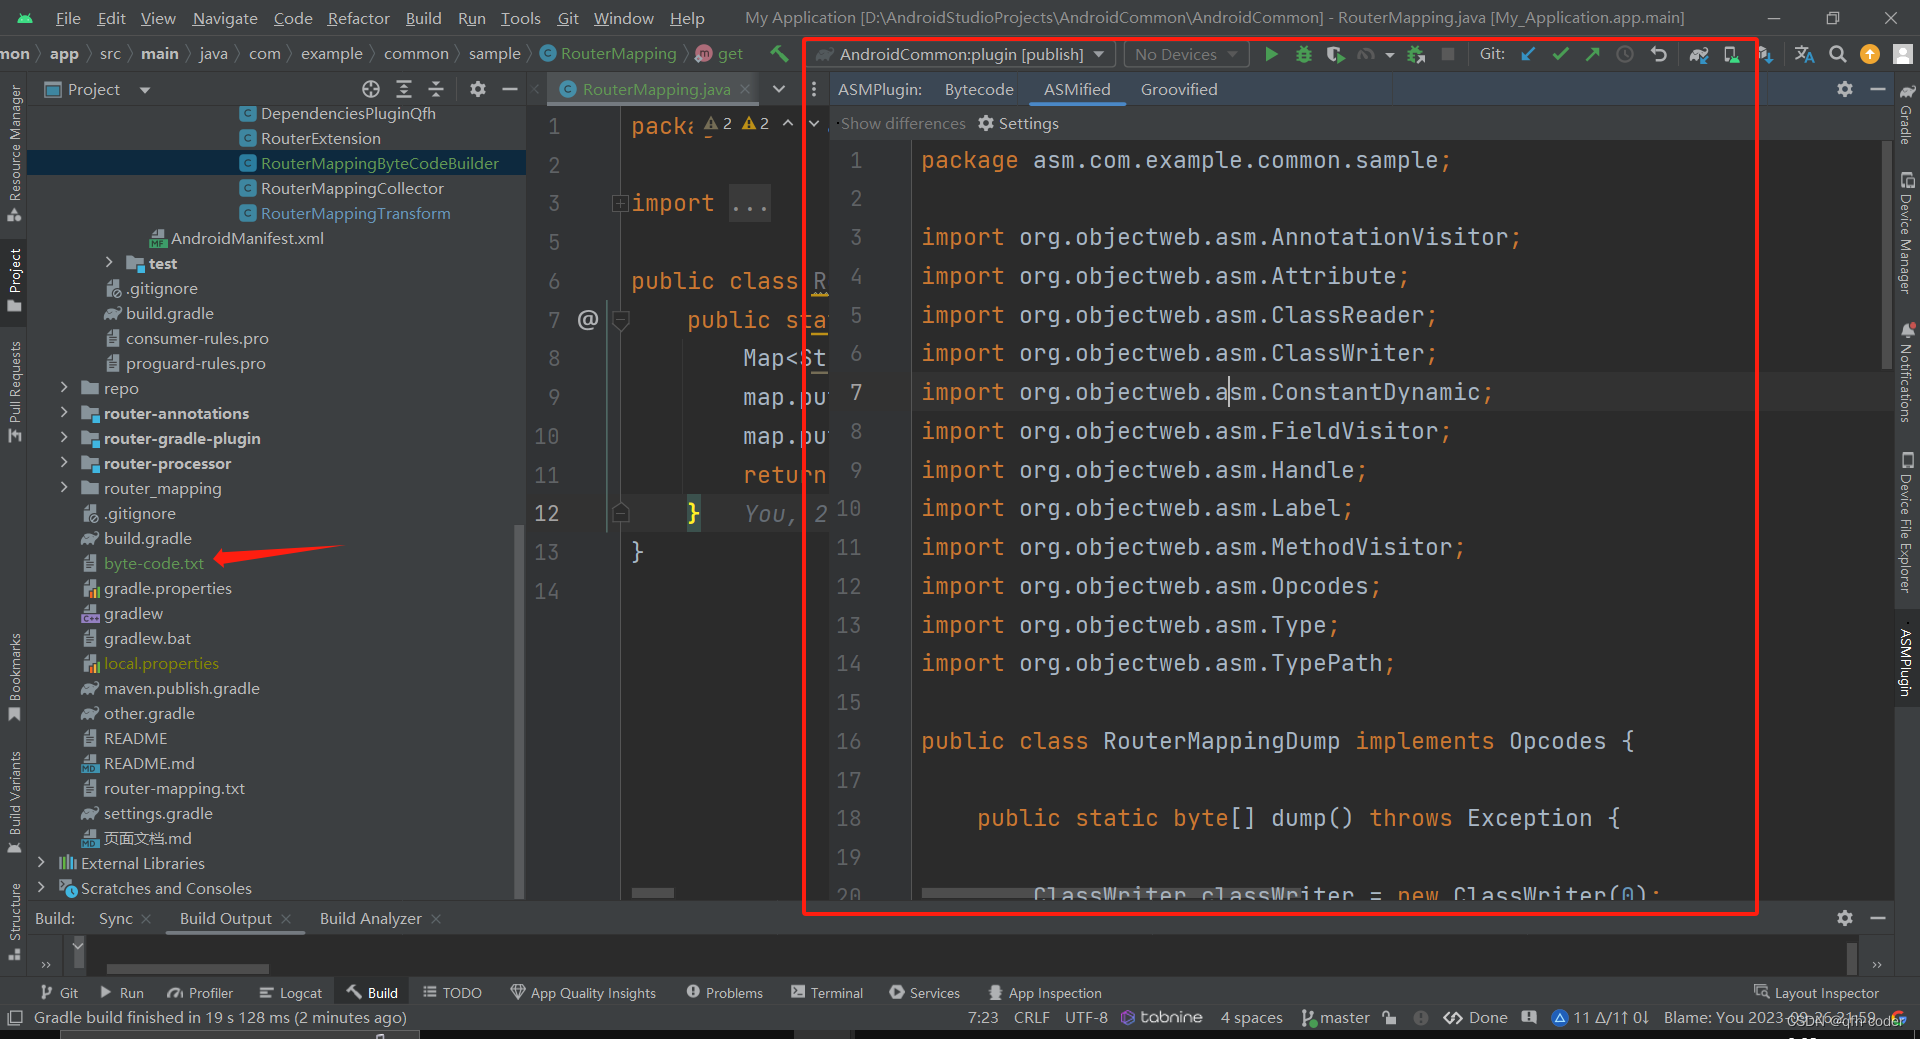The image size is (1920, 1039).
Task: Open ASMPlugin Settings link
Action: [x=1018, y=123]
